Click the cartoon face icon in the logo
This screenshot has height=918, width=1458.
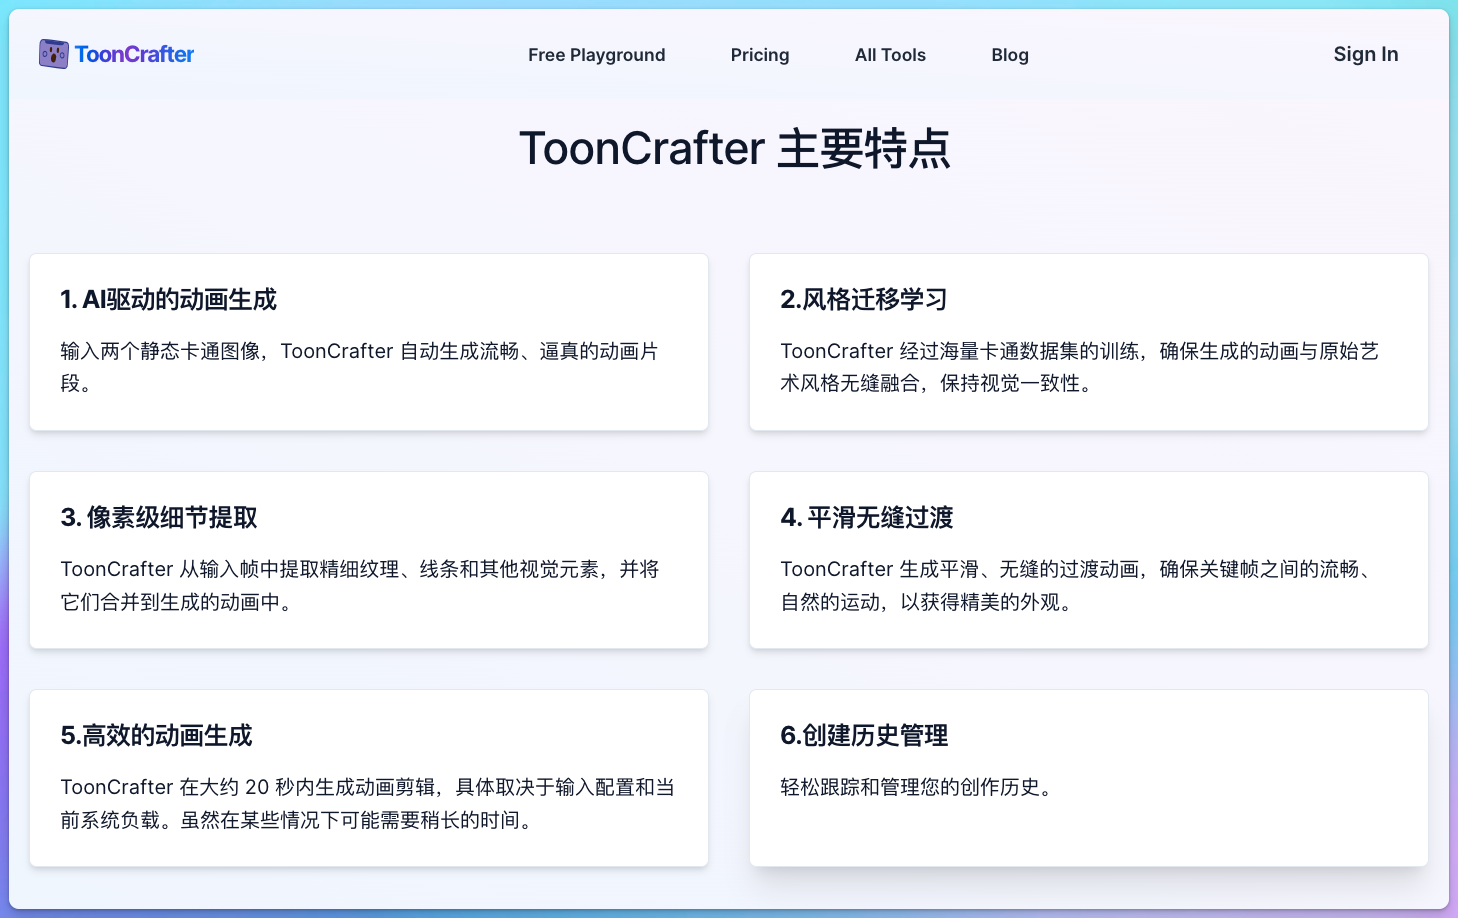52,53
